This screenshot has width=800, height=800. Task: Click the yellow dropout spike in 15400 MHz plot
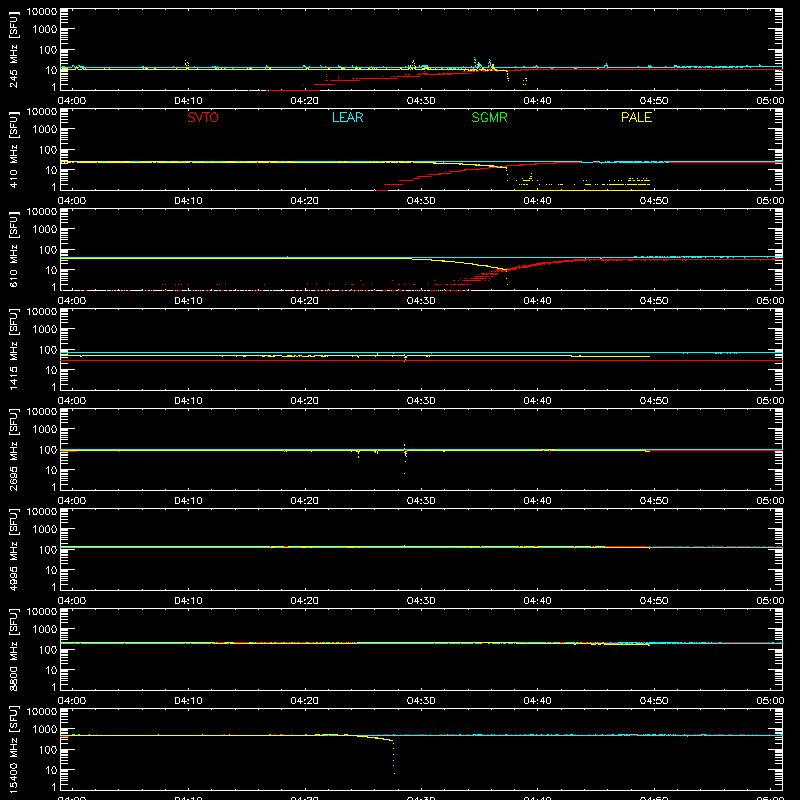coord(393,757)
